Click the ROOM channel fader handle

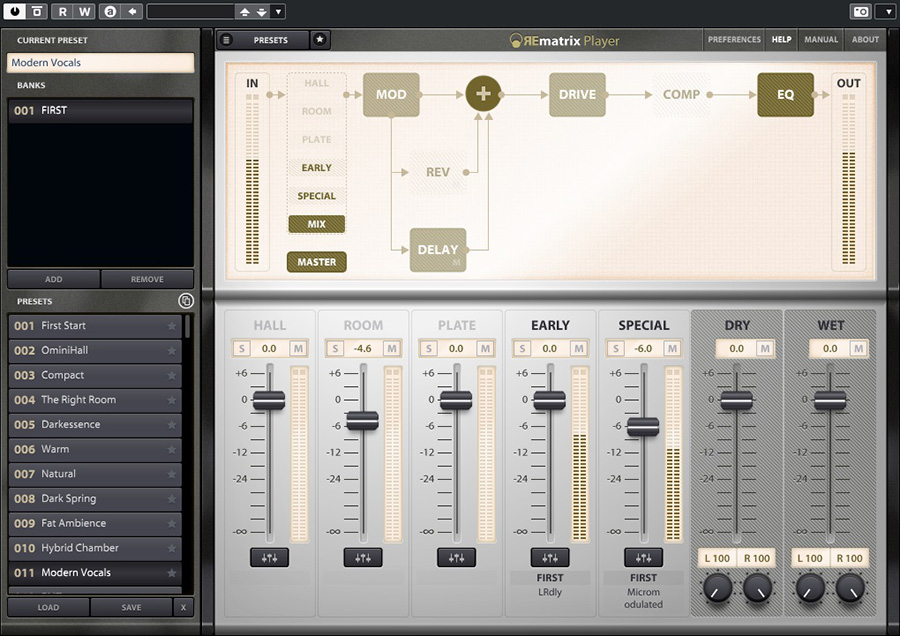(x=362, y=421)
